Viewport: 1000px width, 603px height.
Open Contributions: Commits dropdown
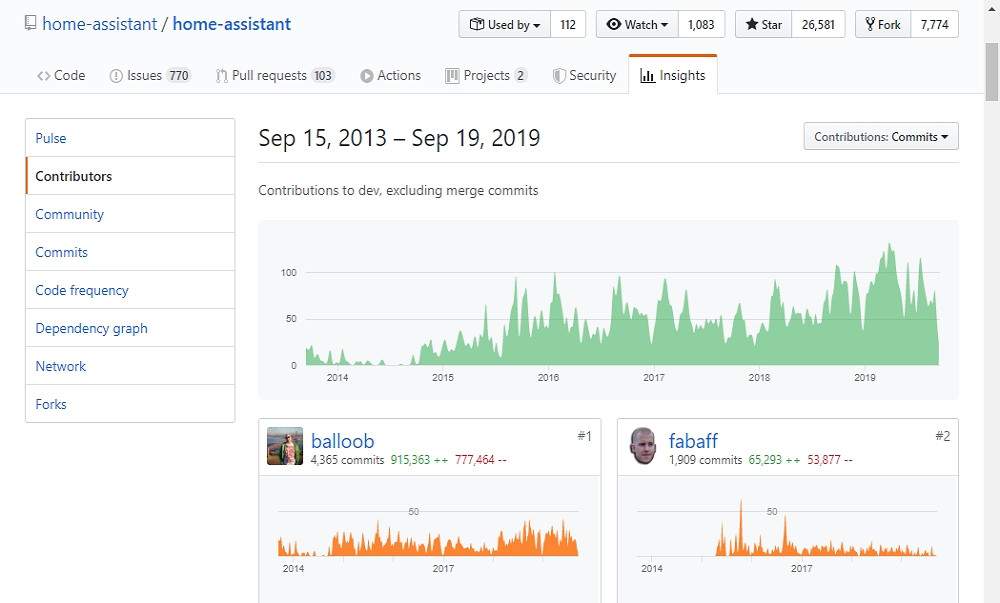pyautogui.click(x=881, y=136)
